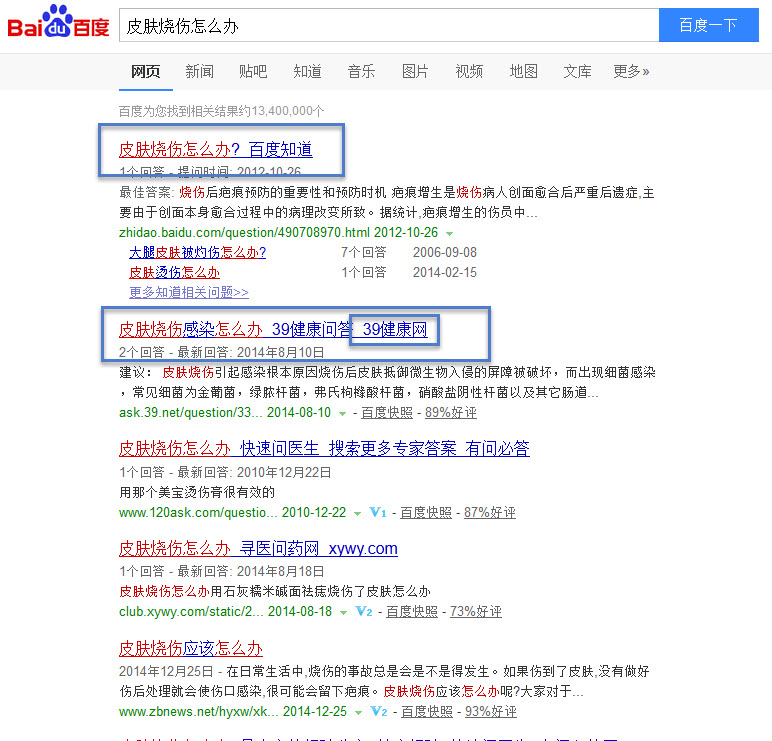This screenshot has height=741, width=772.
Task: Click the 89%好评 rating link
Action: pyautogui.click(x=450, y=413)
